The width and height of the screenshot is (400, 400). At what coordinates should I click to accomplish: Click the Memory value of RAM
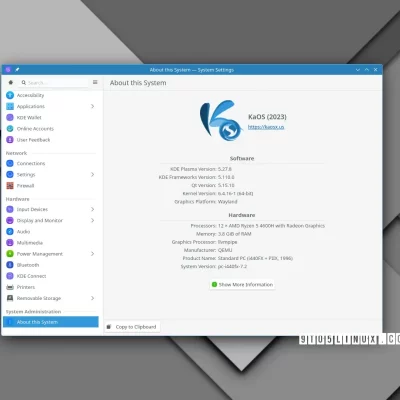(235, 234)
